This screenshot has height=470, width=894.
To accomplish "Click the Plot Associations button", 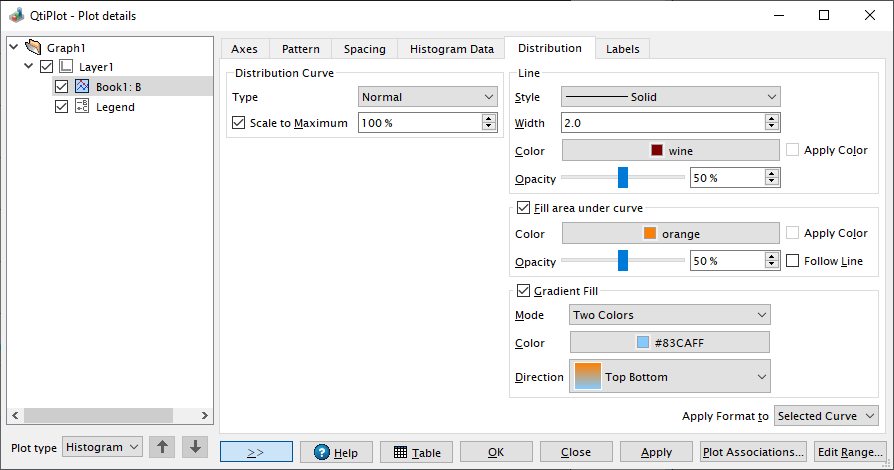I will (753, 452).
